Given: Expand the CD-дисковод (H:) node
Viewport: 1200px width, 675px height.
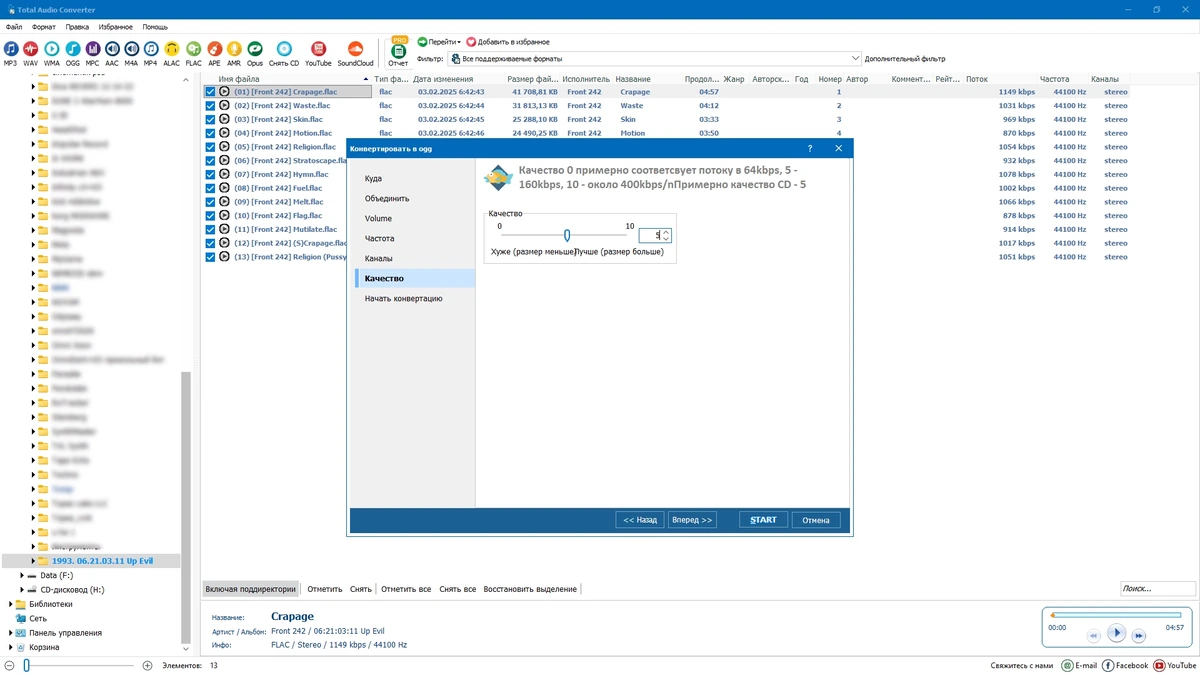Looking at the screenshot, I should tap(22, 590).
